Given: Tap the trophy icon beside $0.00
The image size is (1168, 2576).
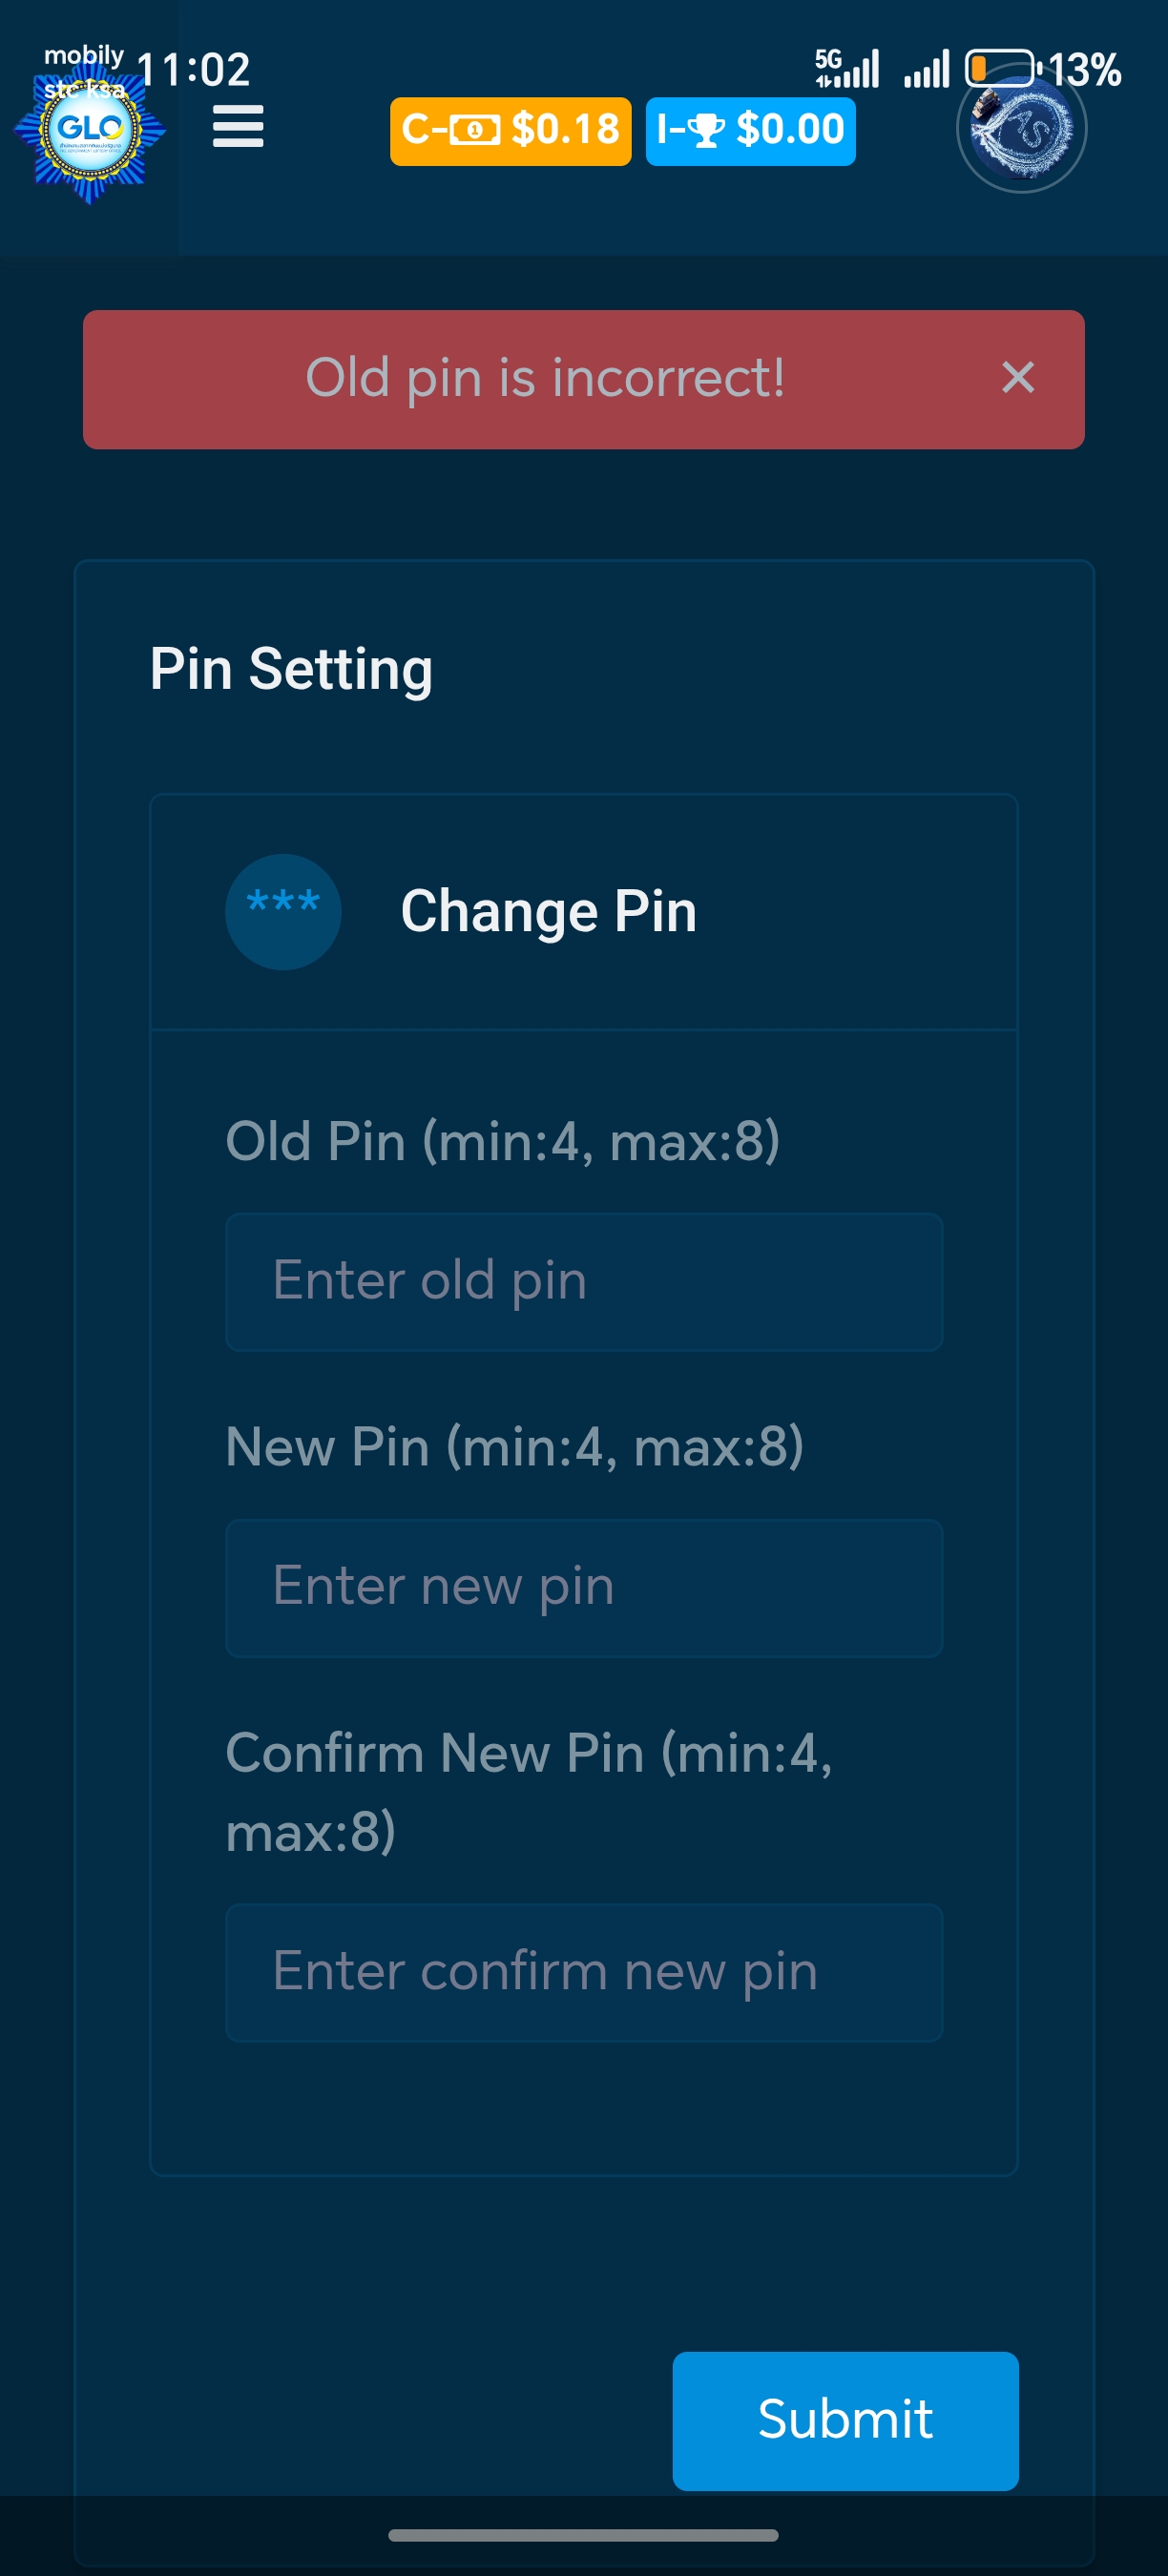Looking at the screenshot, I should (706, 130).
